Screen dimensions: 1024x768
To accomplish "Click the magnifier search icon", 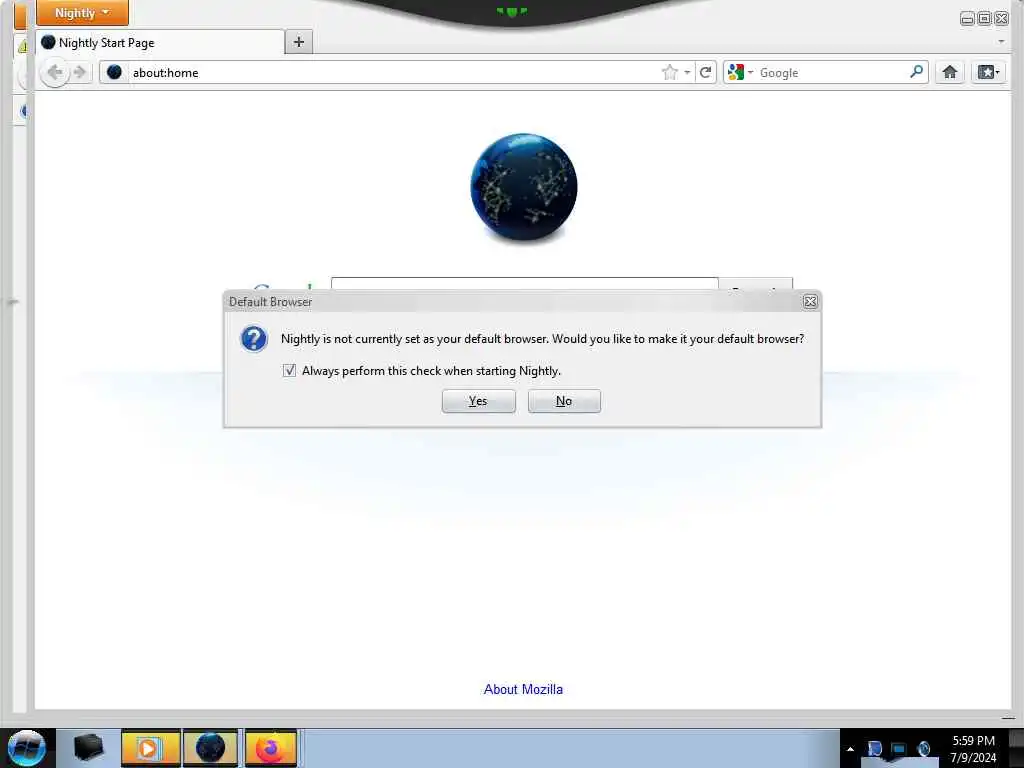I will tap(917, 72).
